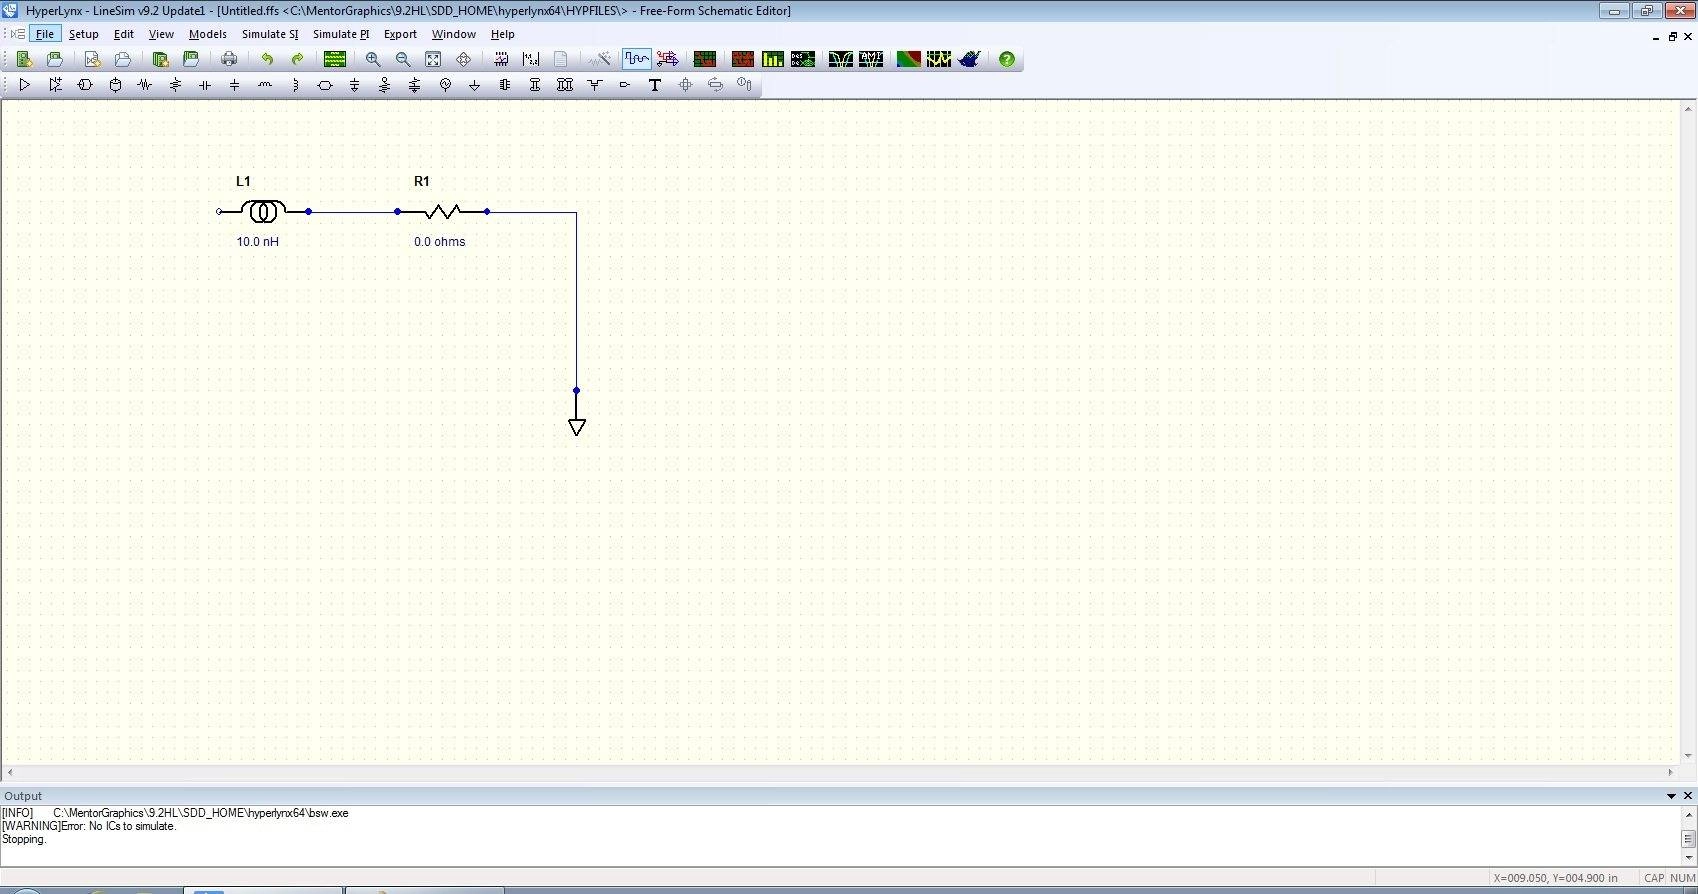Click the R1 reference label
The height and width of the screenshot is (894, 1698).
[422, 181]
